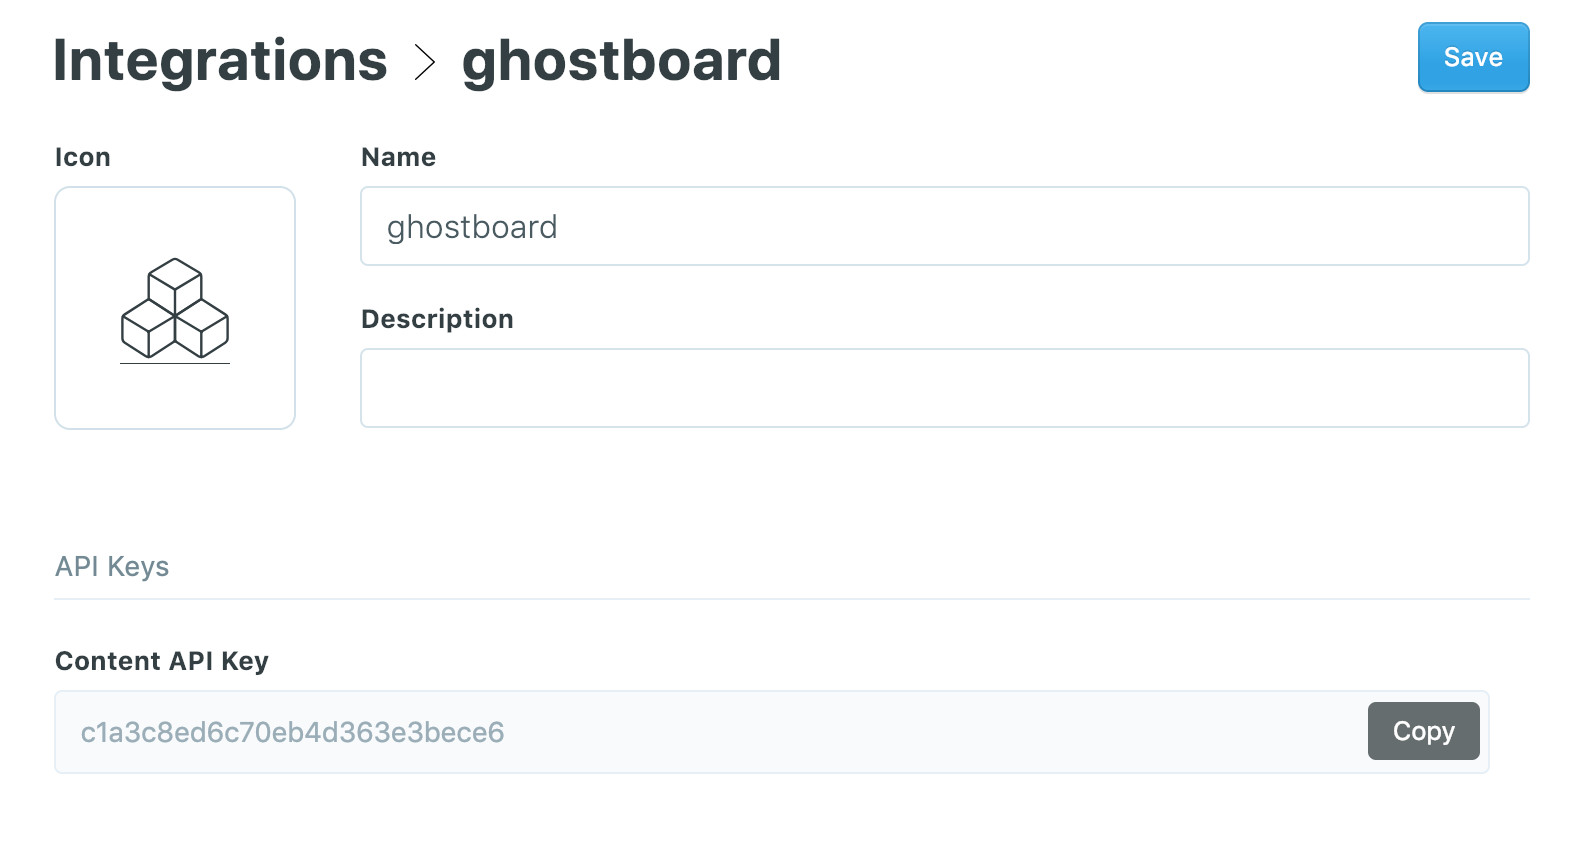The image size is (1584, 856).
Task: Click the Description field label
Action: pos(437,319)
